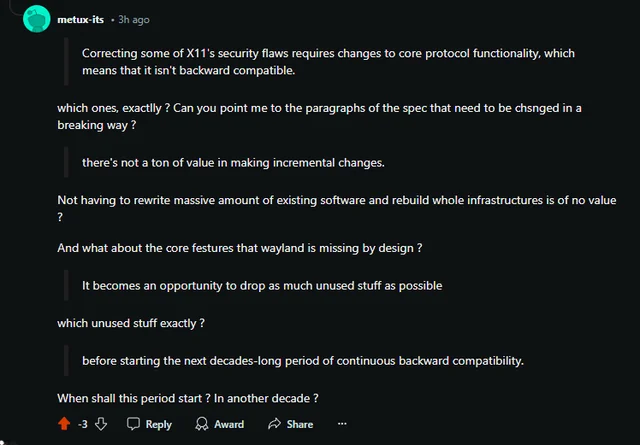This screenshot has height=445, width=640.
Task: Click the metux-its user avatar
Action: point(36,18)
